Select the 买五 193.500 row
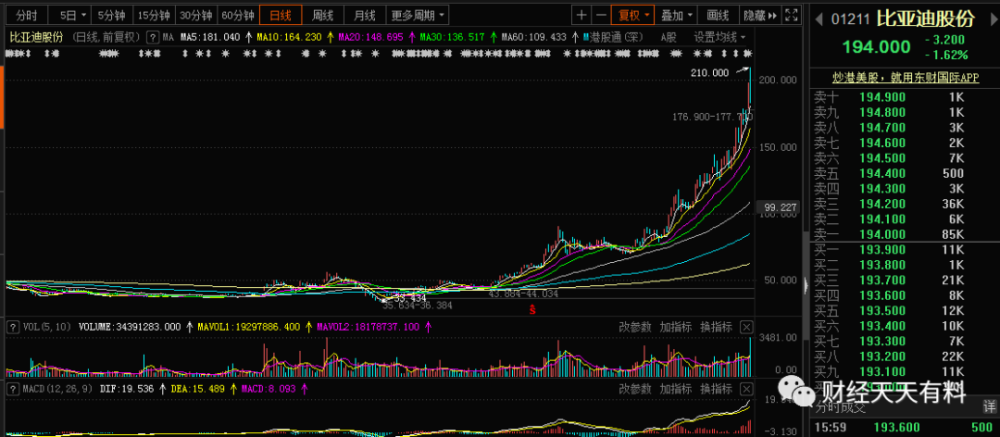 click(902, 311)
